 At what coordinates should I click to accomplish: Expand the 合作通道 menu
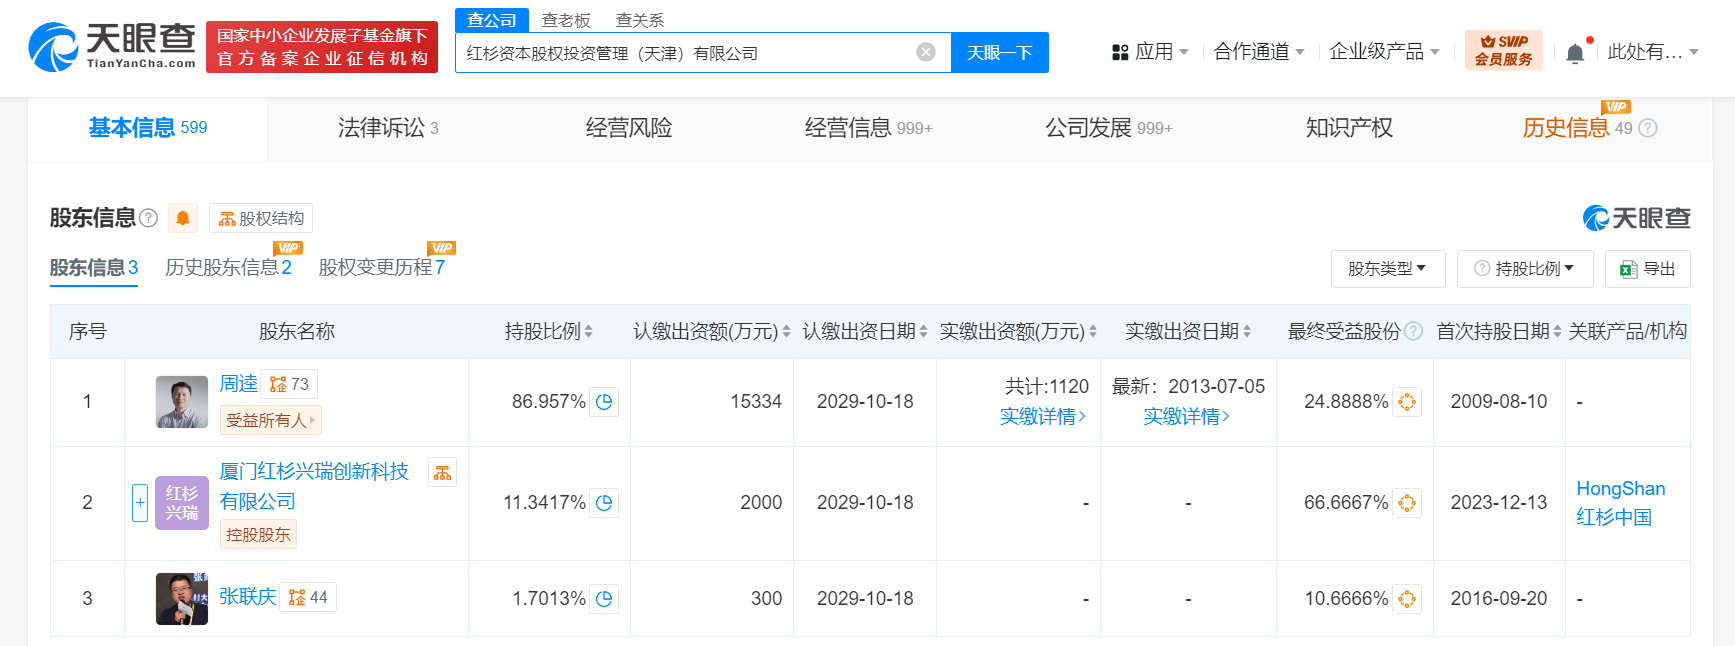point(1259,51)
